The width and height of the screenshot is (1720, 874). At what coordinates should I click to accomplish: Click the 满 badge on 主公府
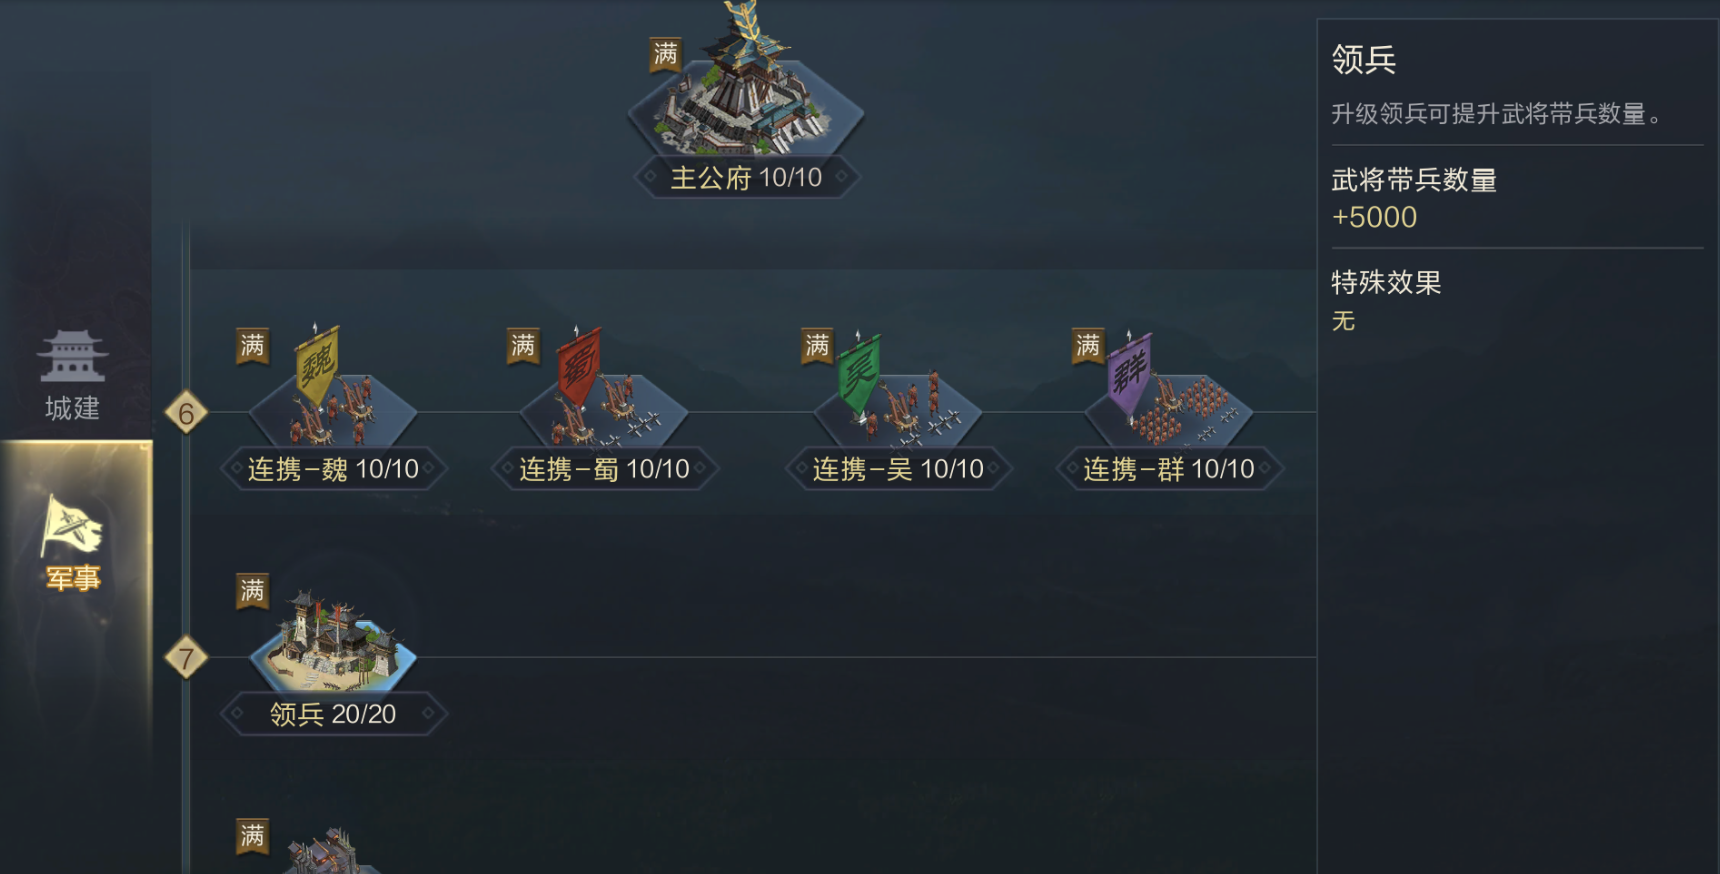click(666, 54)
